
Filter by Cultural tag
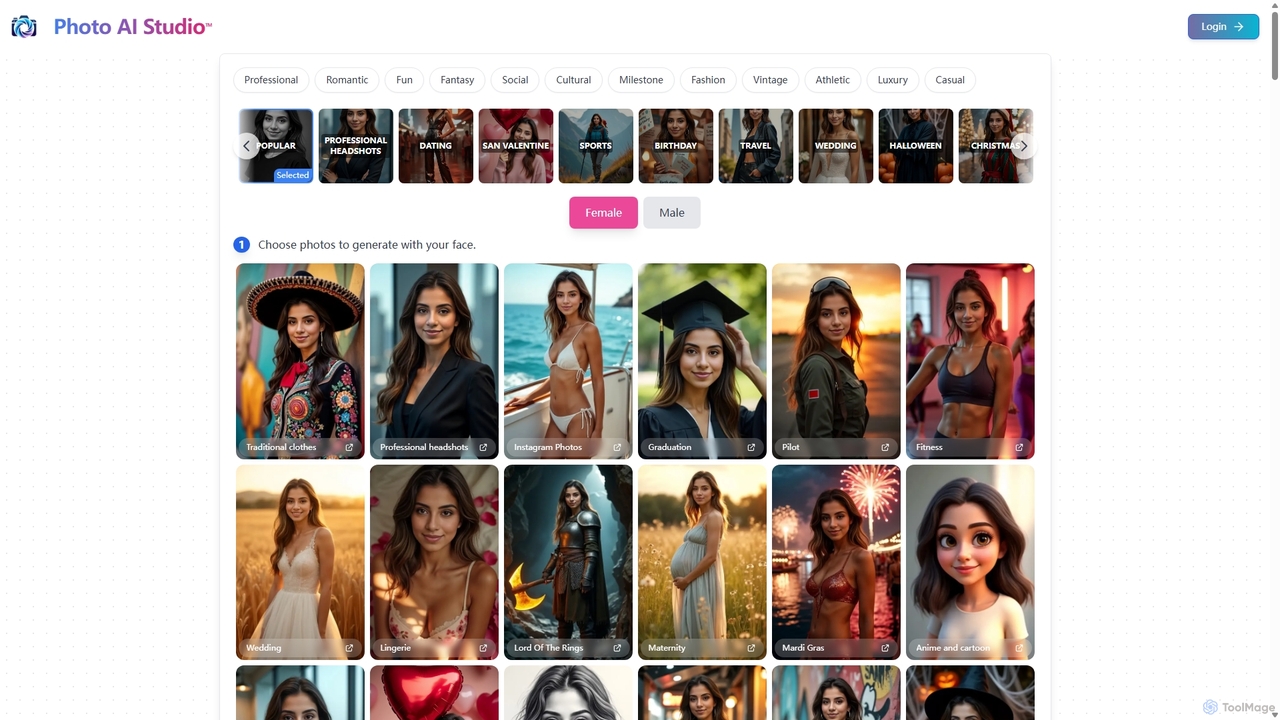click(x=573, y=80)
